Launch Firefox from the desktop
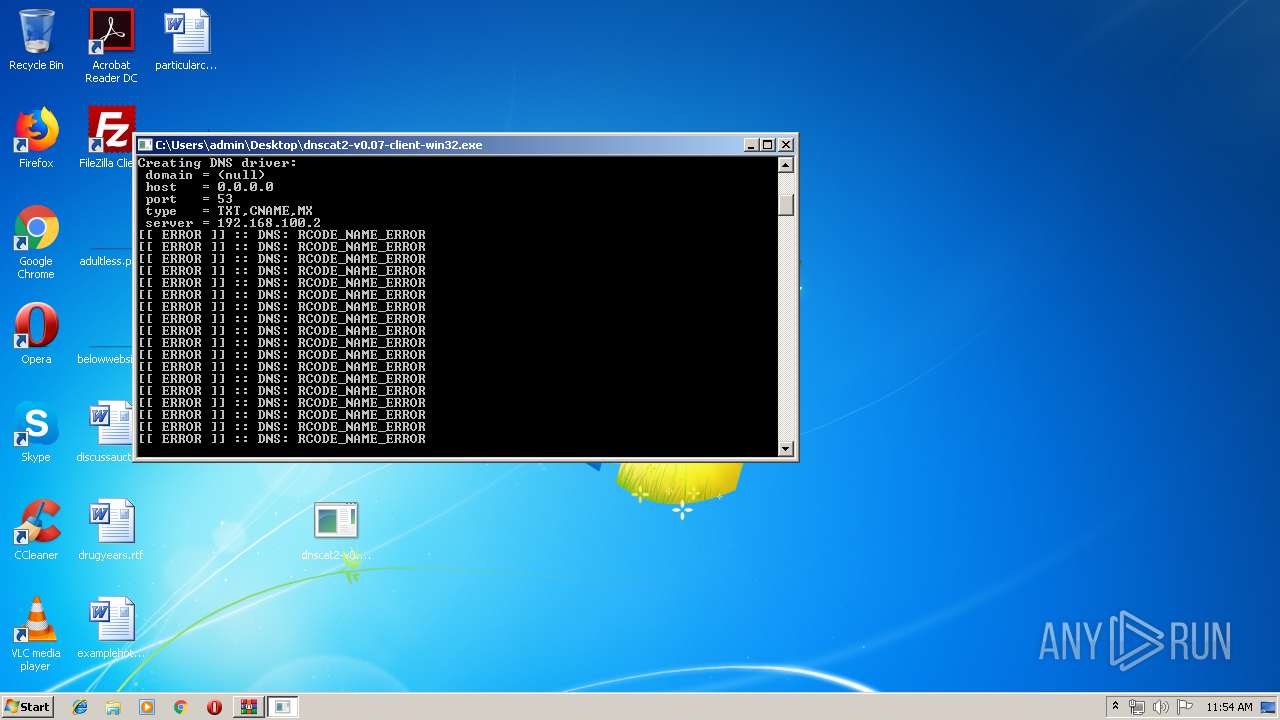 (36, 138)
